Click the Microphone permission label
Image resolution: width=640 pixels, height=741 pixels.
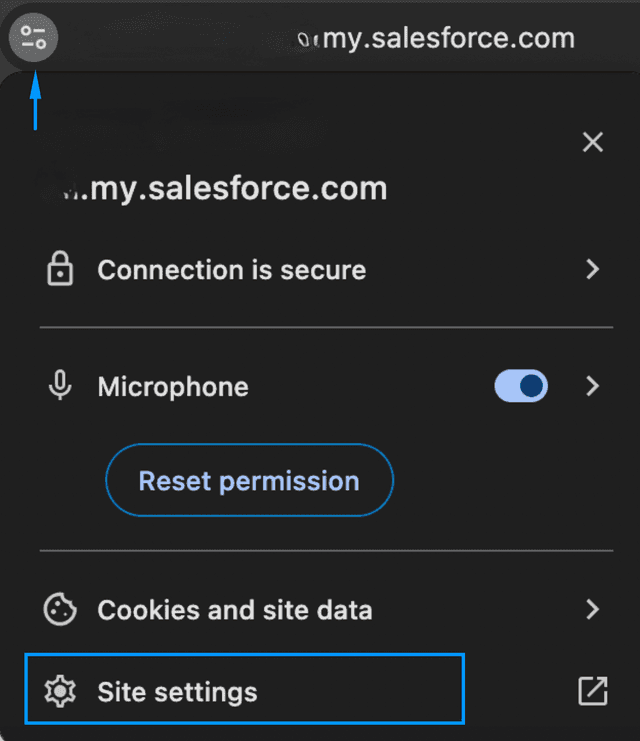pos(173,387)
